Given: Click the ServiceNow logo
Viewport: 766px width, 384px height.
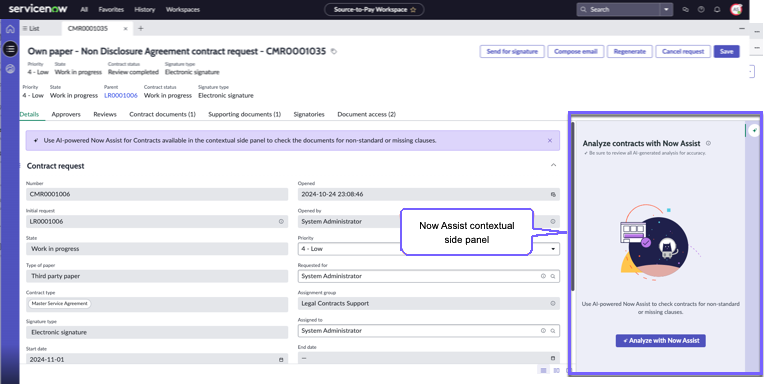Looking at the screenshot, I should 38,9.
